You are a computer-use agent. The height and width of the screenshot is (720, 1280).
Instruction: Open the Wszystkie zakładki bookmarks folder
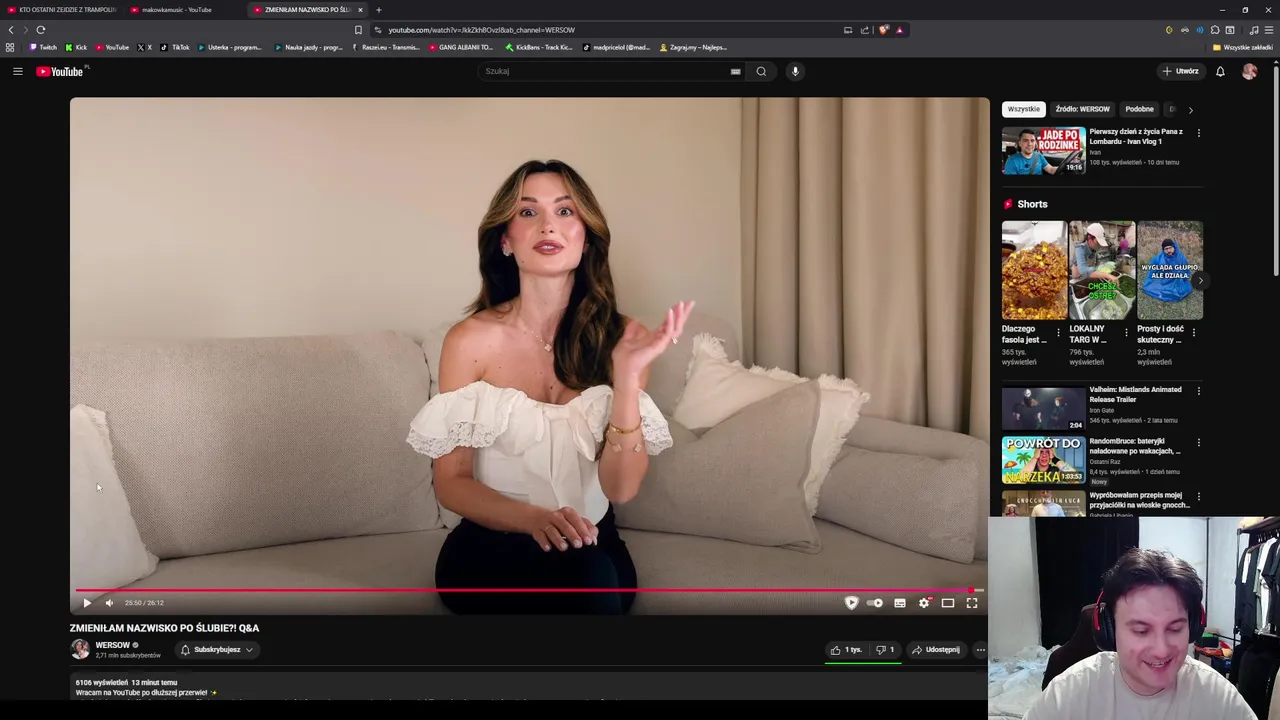1243,47
